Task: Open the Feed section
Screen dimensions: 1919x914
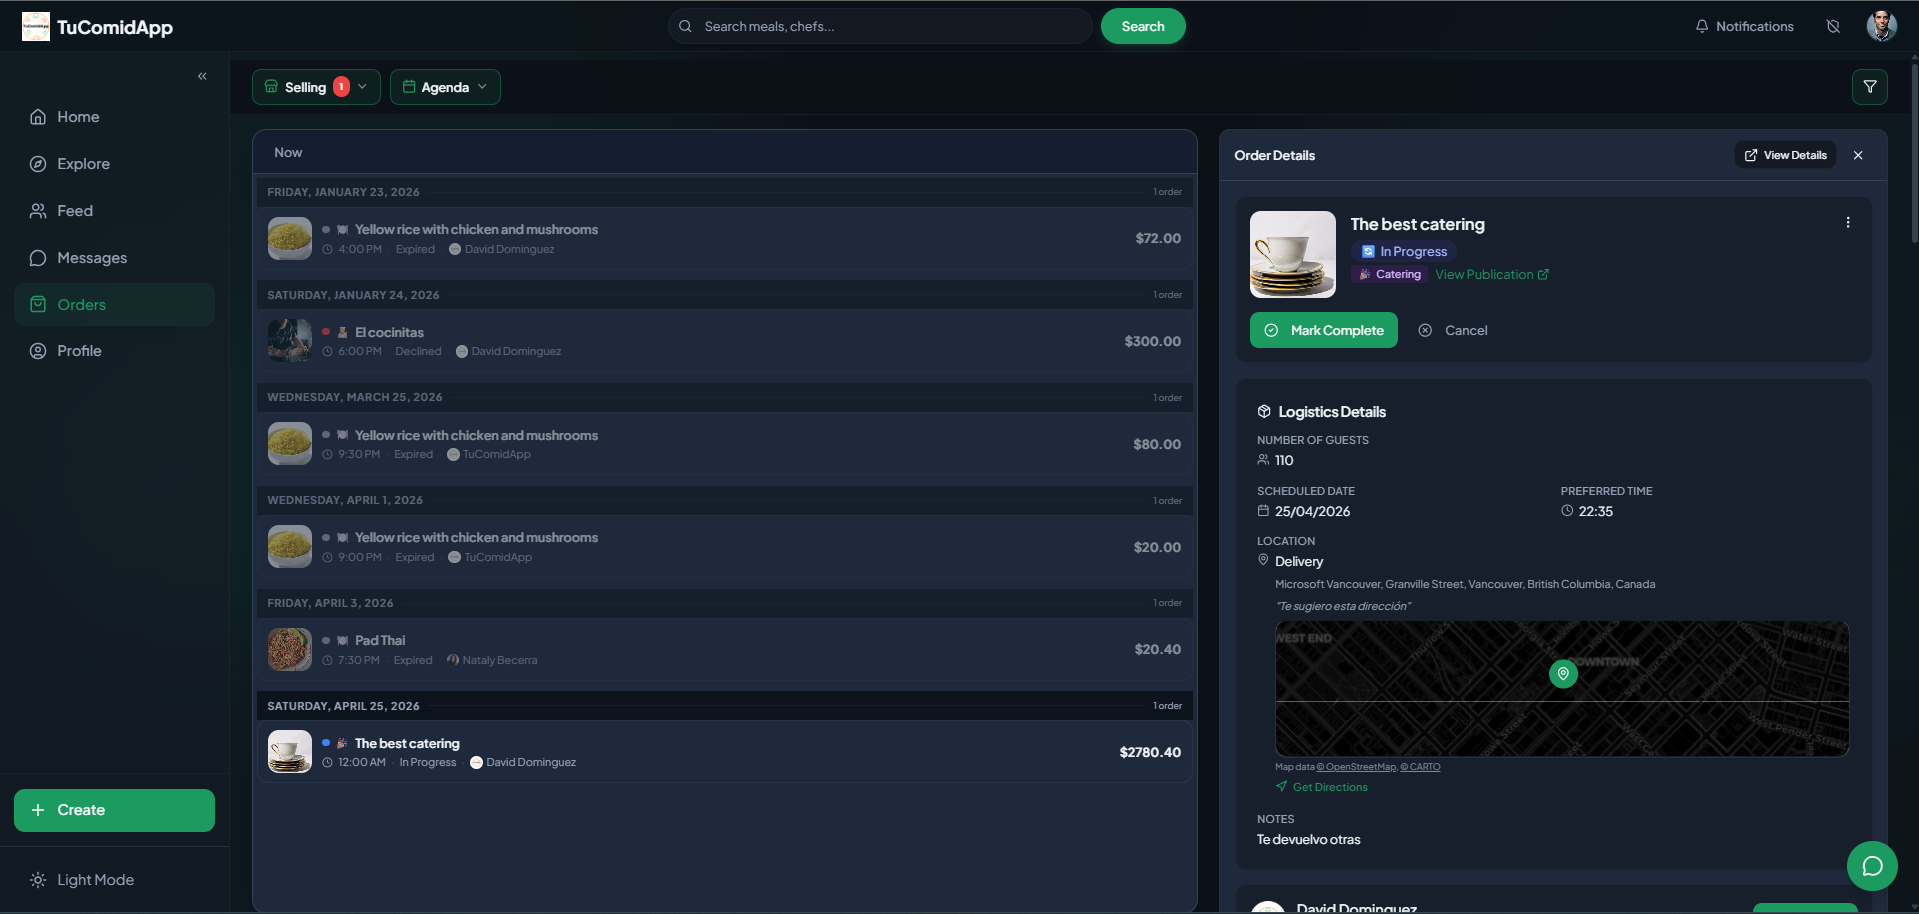Action: click(74, 211)
